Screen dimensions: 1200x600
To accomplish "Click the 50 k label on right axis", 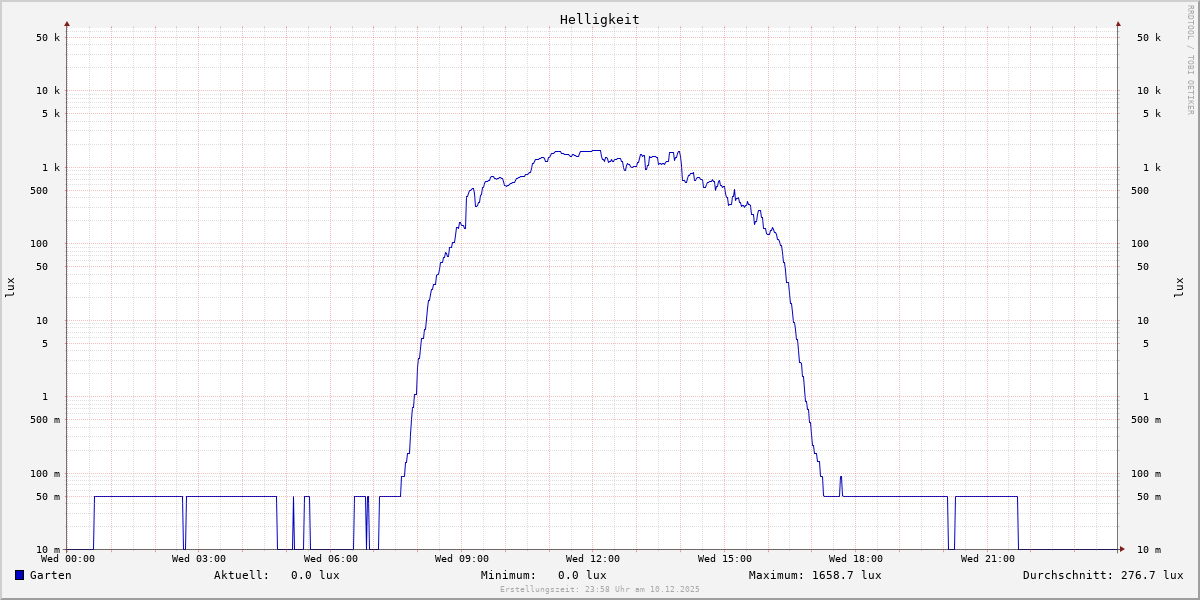I will 1148,38.
